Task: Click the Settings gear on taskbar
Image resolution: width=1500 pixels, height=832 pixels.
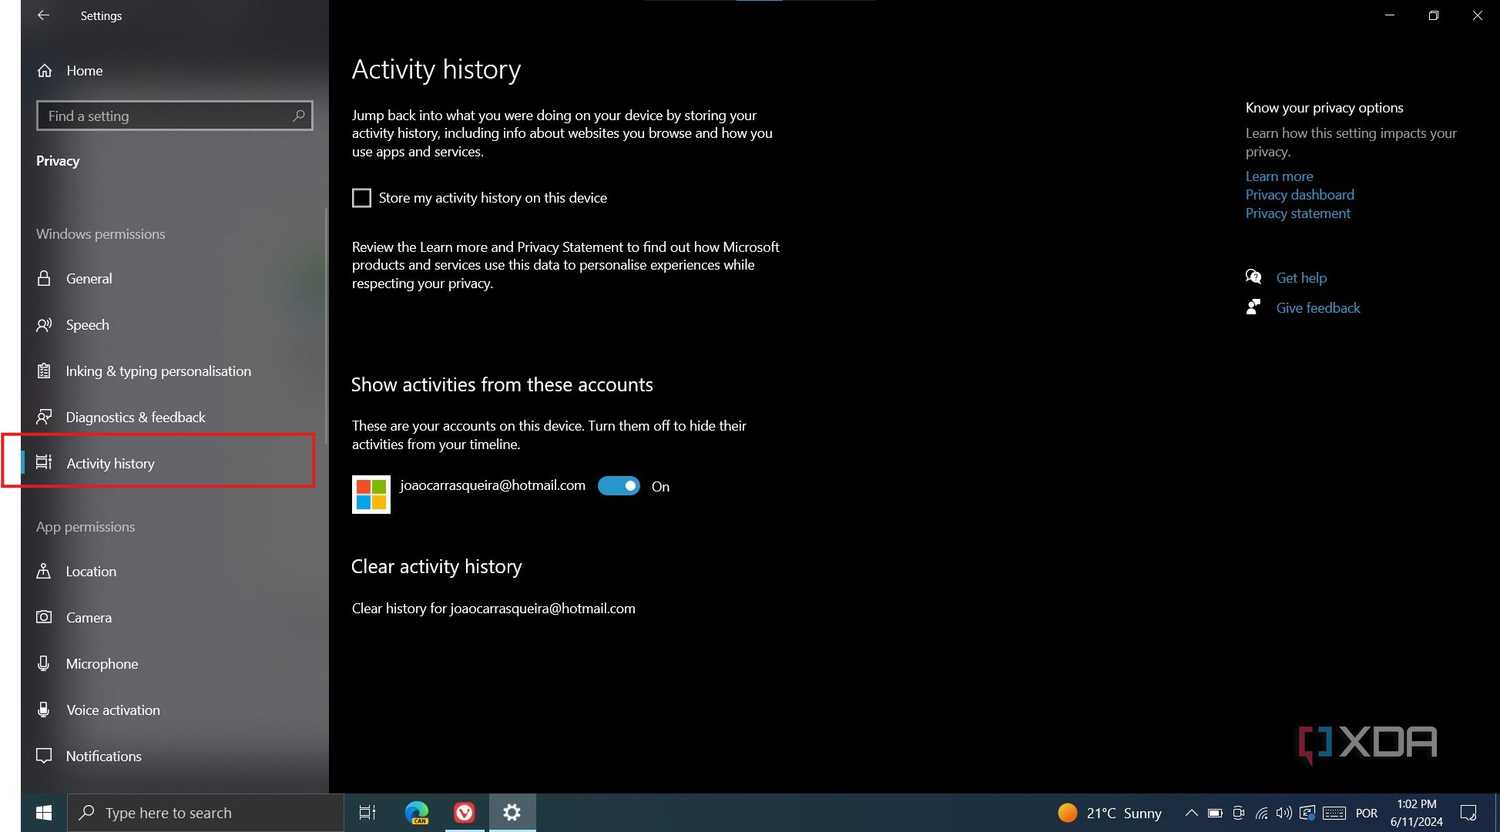Action: tap(512, 813)
